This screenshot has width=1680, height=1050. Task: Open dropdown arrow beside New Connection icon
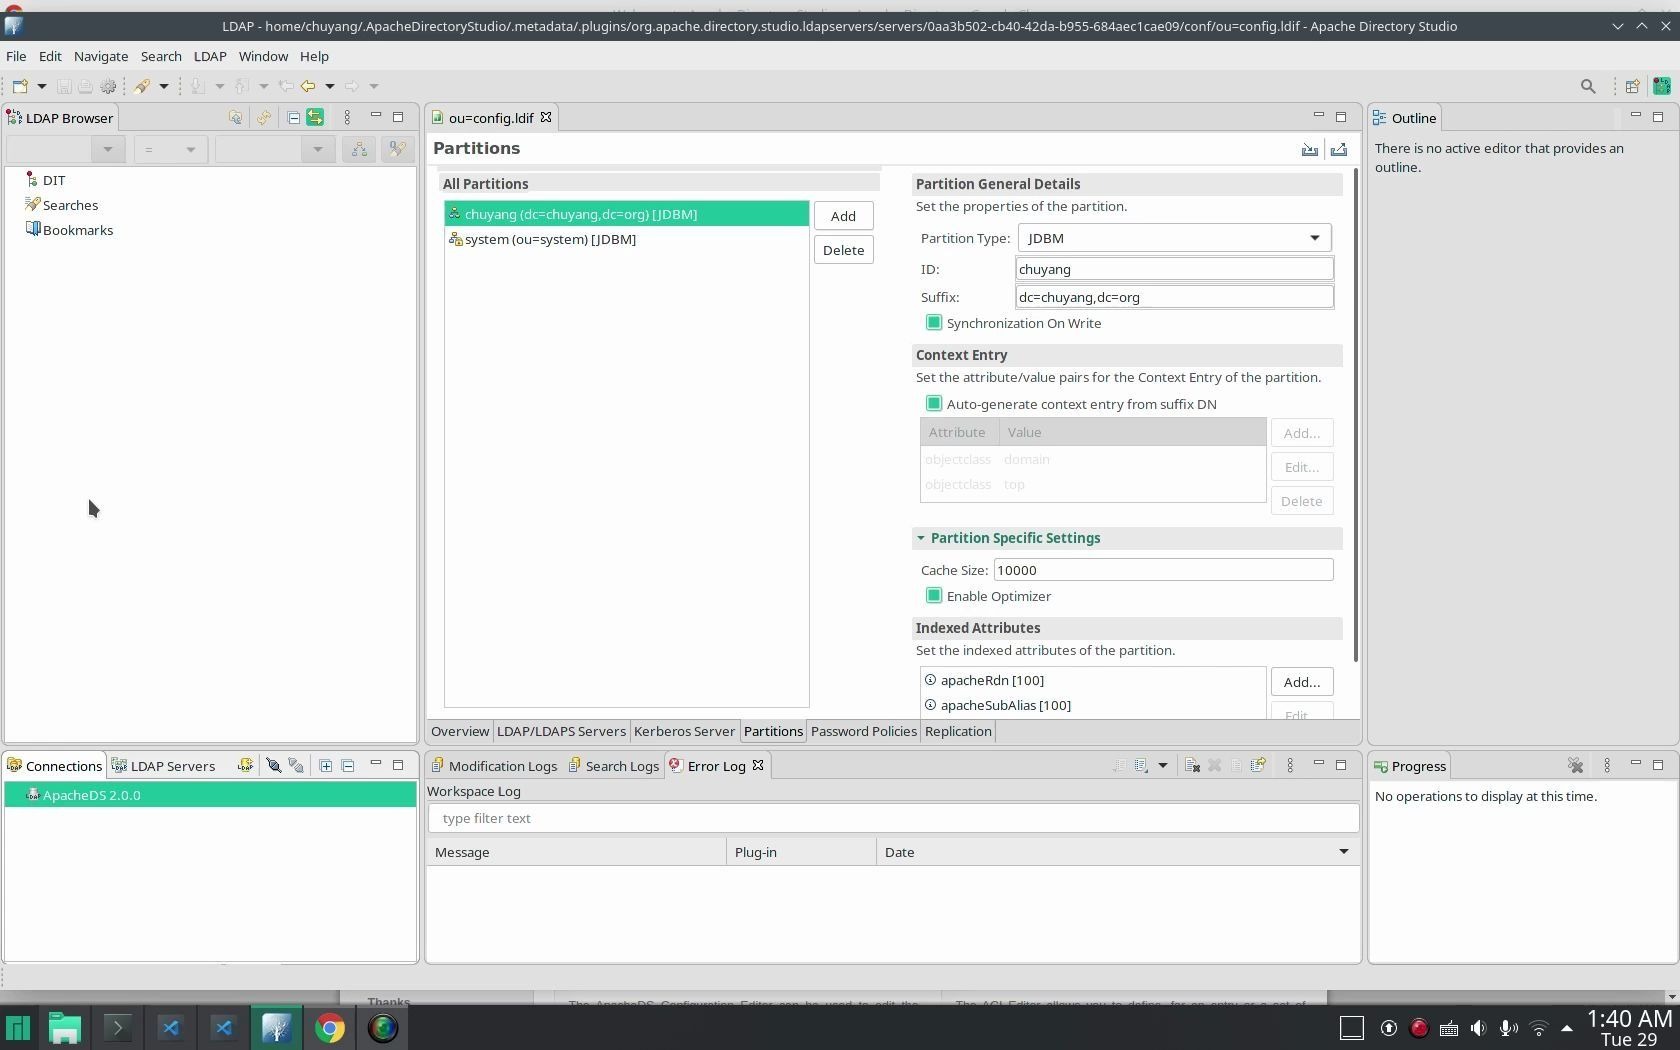(x=164, y=86)
